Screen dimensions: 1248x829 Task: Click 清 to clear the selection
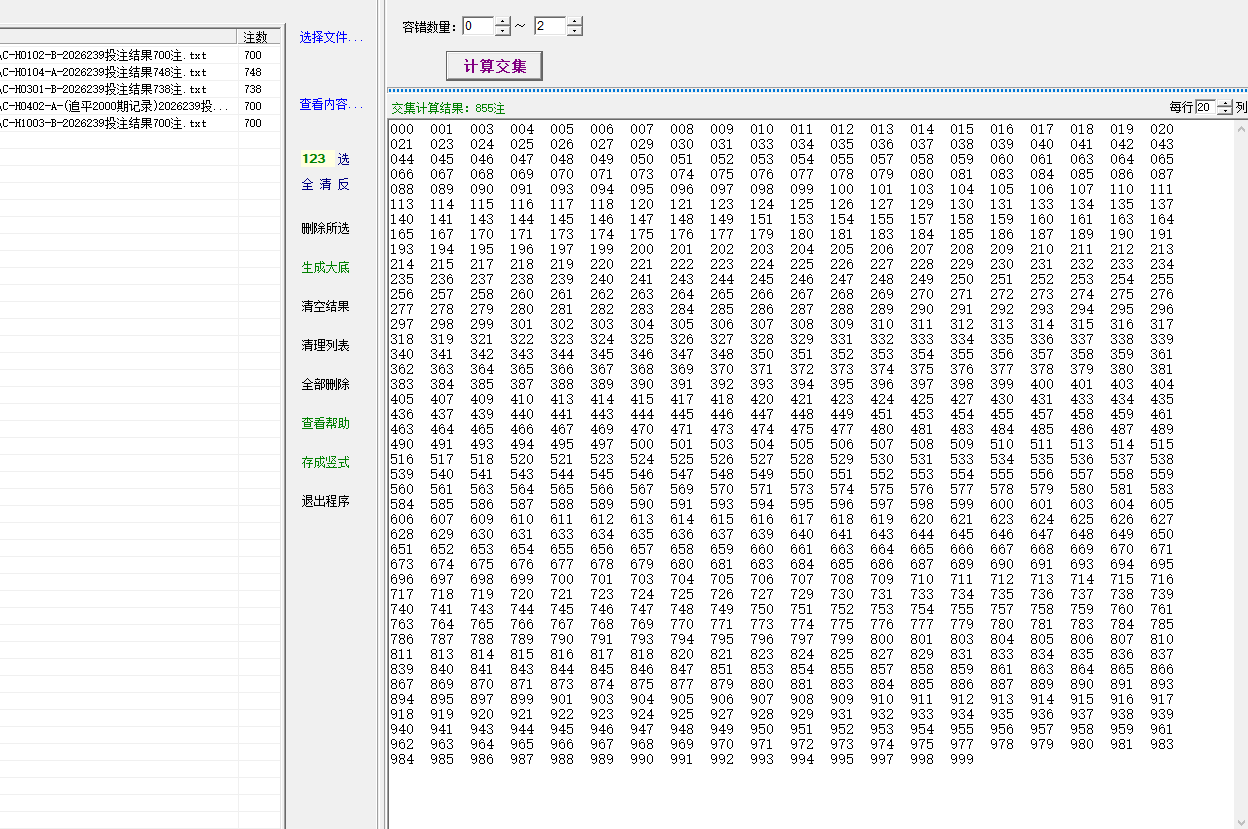click(x=326, y=185)
